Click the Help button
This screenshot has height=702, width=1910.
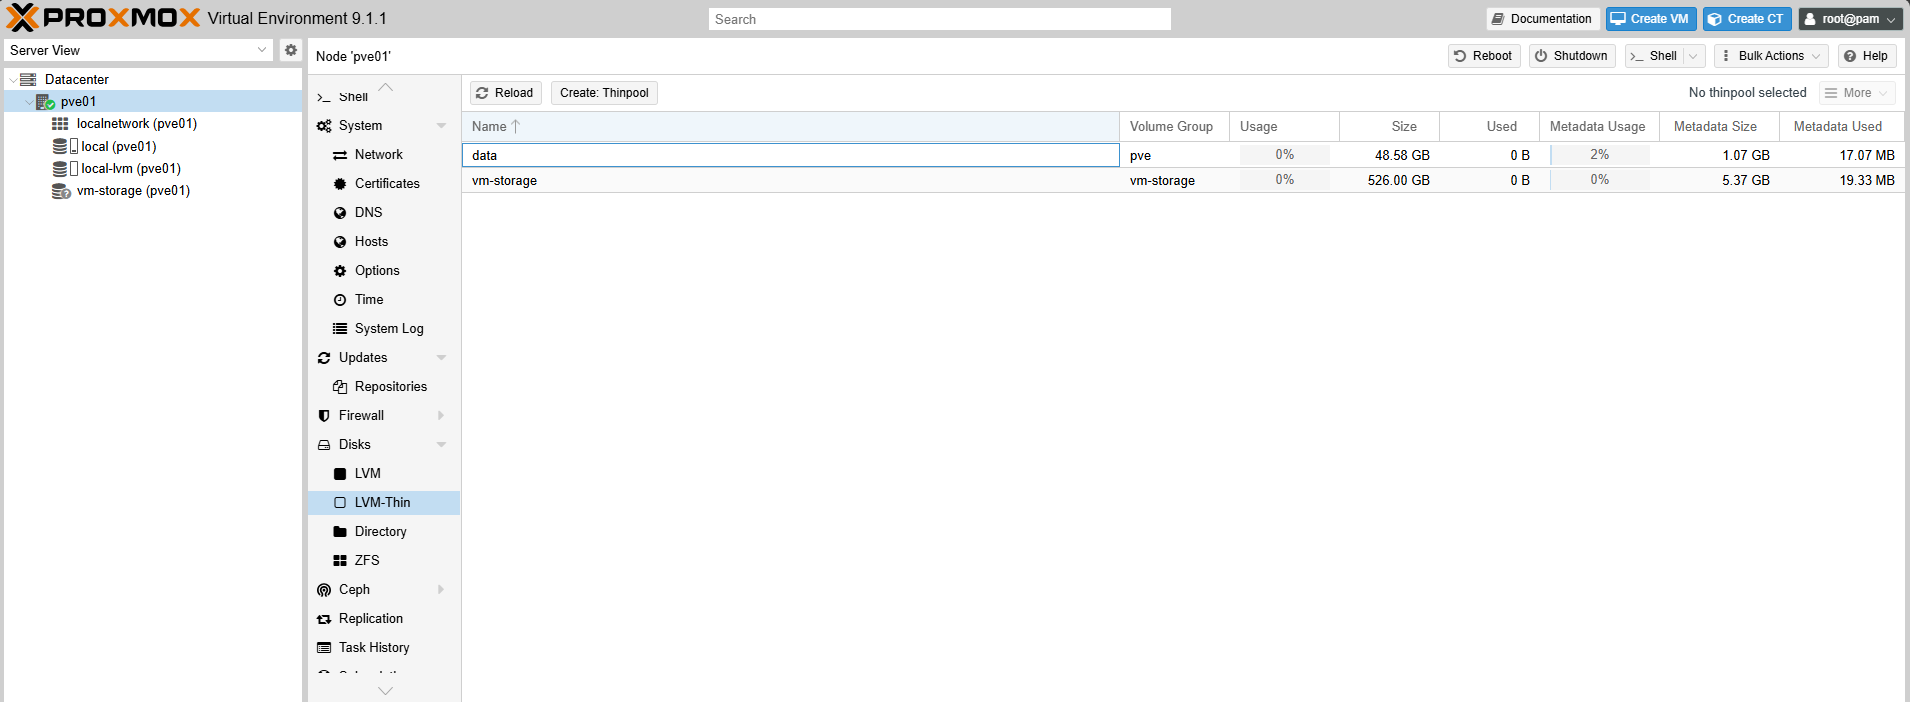pyautogui.click(x=1867, y=56)
